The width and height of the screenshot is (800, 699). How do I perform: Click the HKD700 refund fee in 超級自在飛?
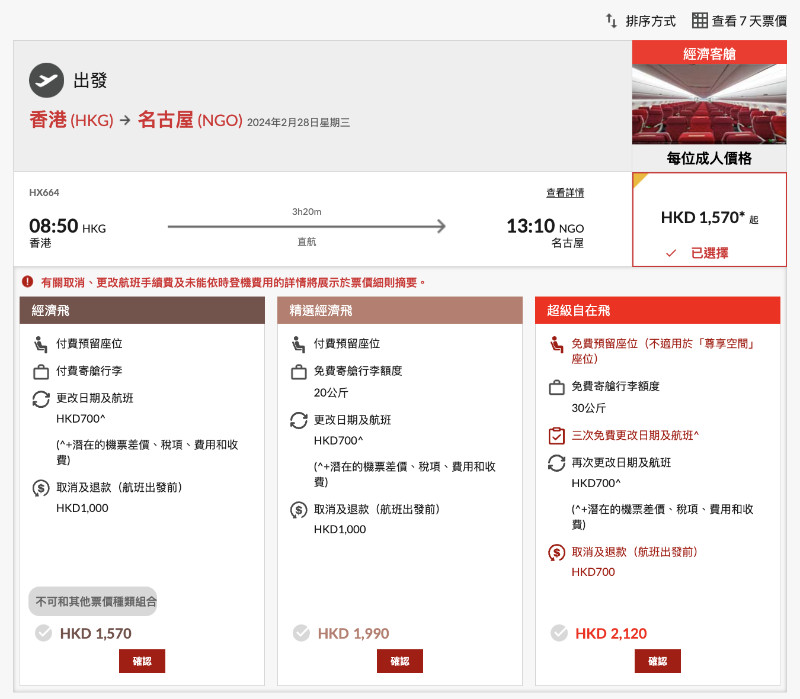click(x=593, y=572)
